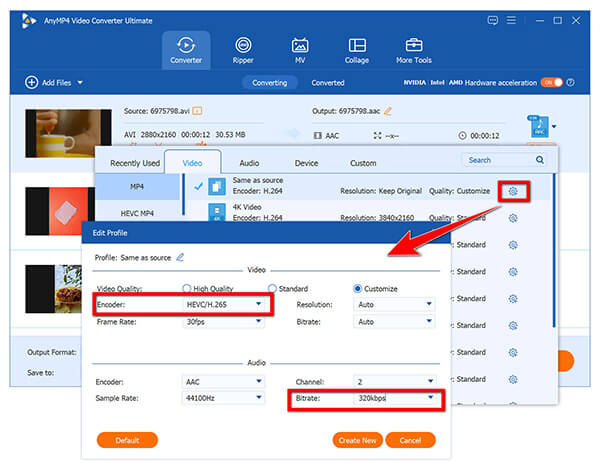Viewport: 600px width, 471px height.
Task: Expand the Add Files dropdown arrow
Action: [x=80, y=82]
